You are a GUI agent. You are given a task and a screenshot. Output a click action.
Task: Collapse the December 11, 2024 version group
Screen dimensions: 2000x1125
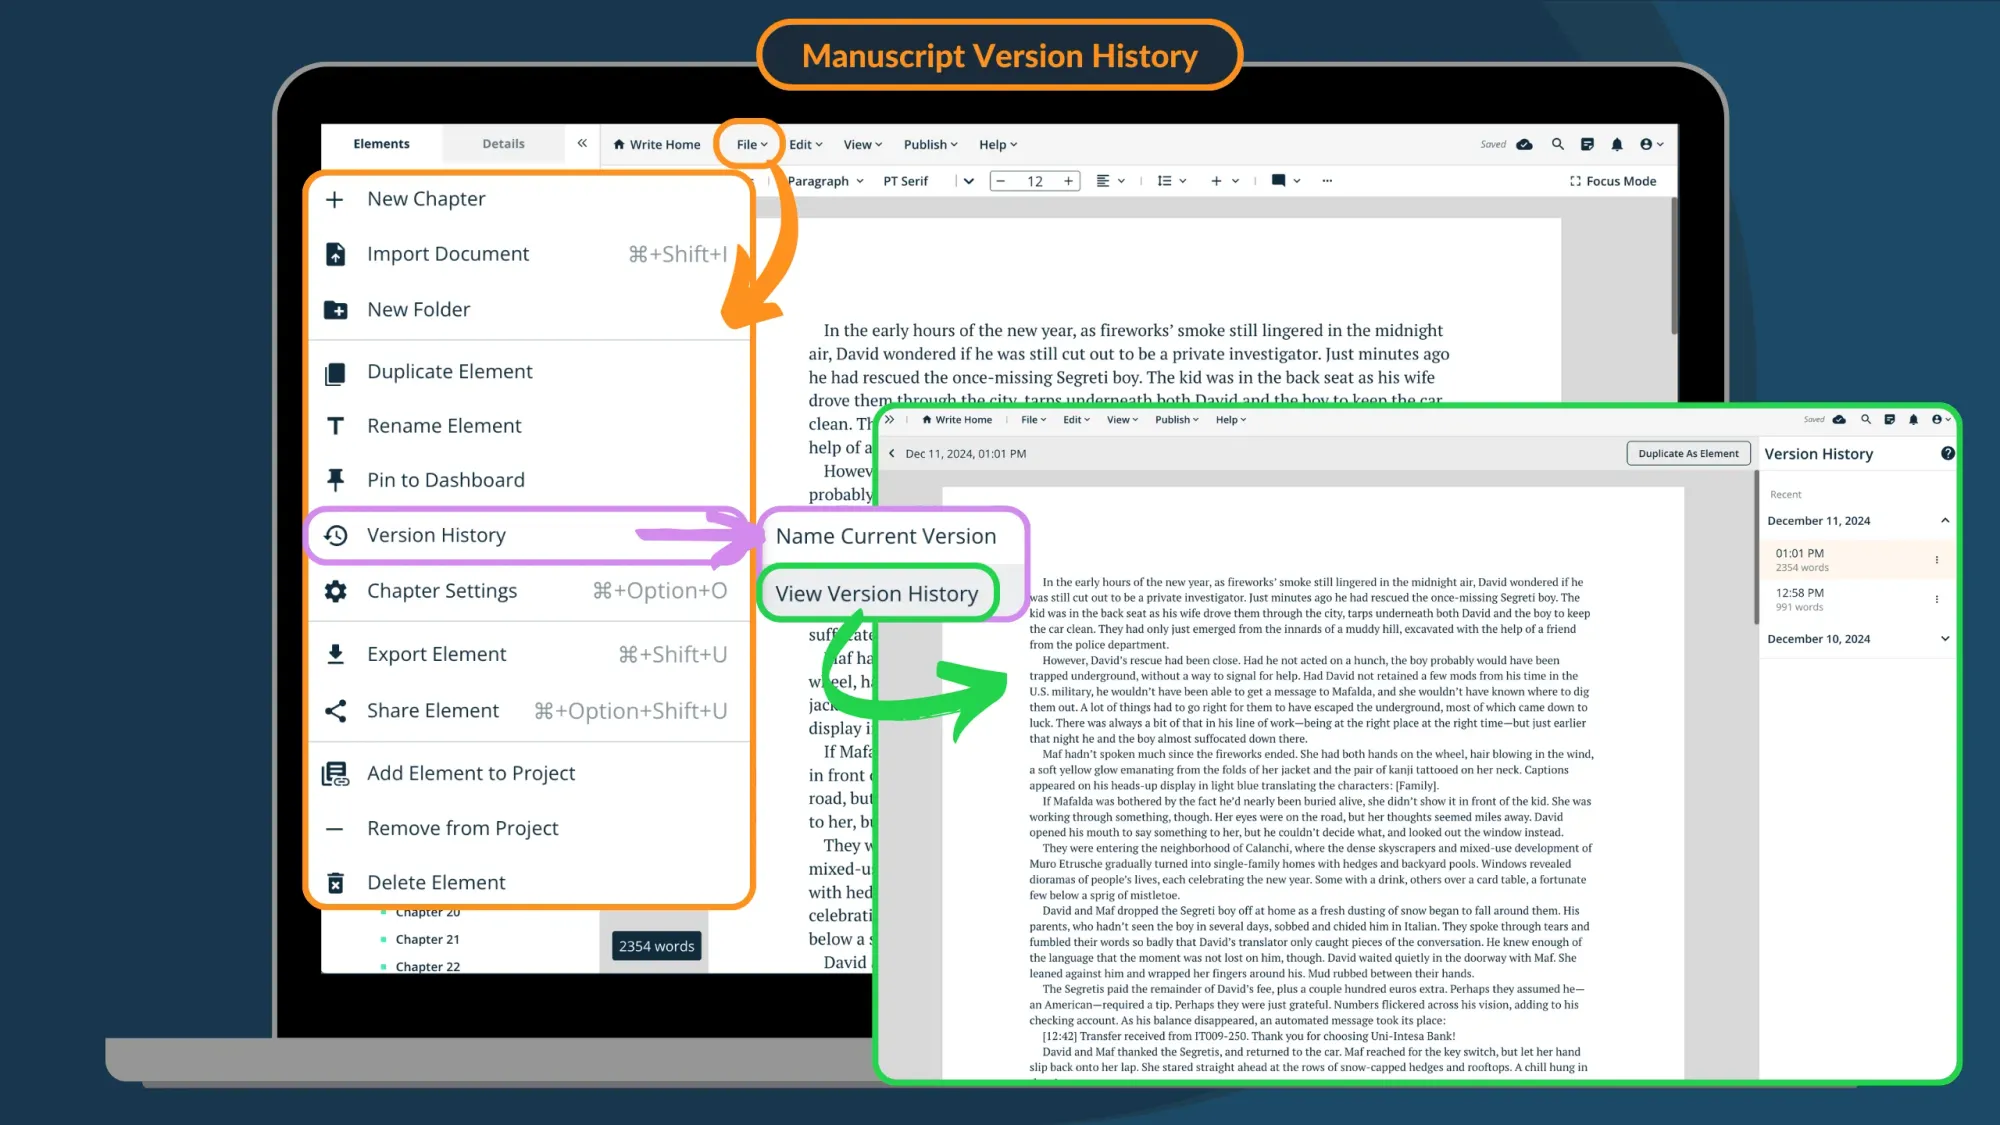click(1945, 520)
